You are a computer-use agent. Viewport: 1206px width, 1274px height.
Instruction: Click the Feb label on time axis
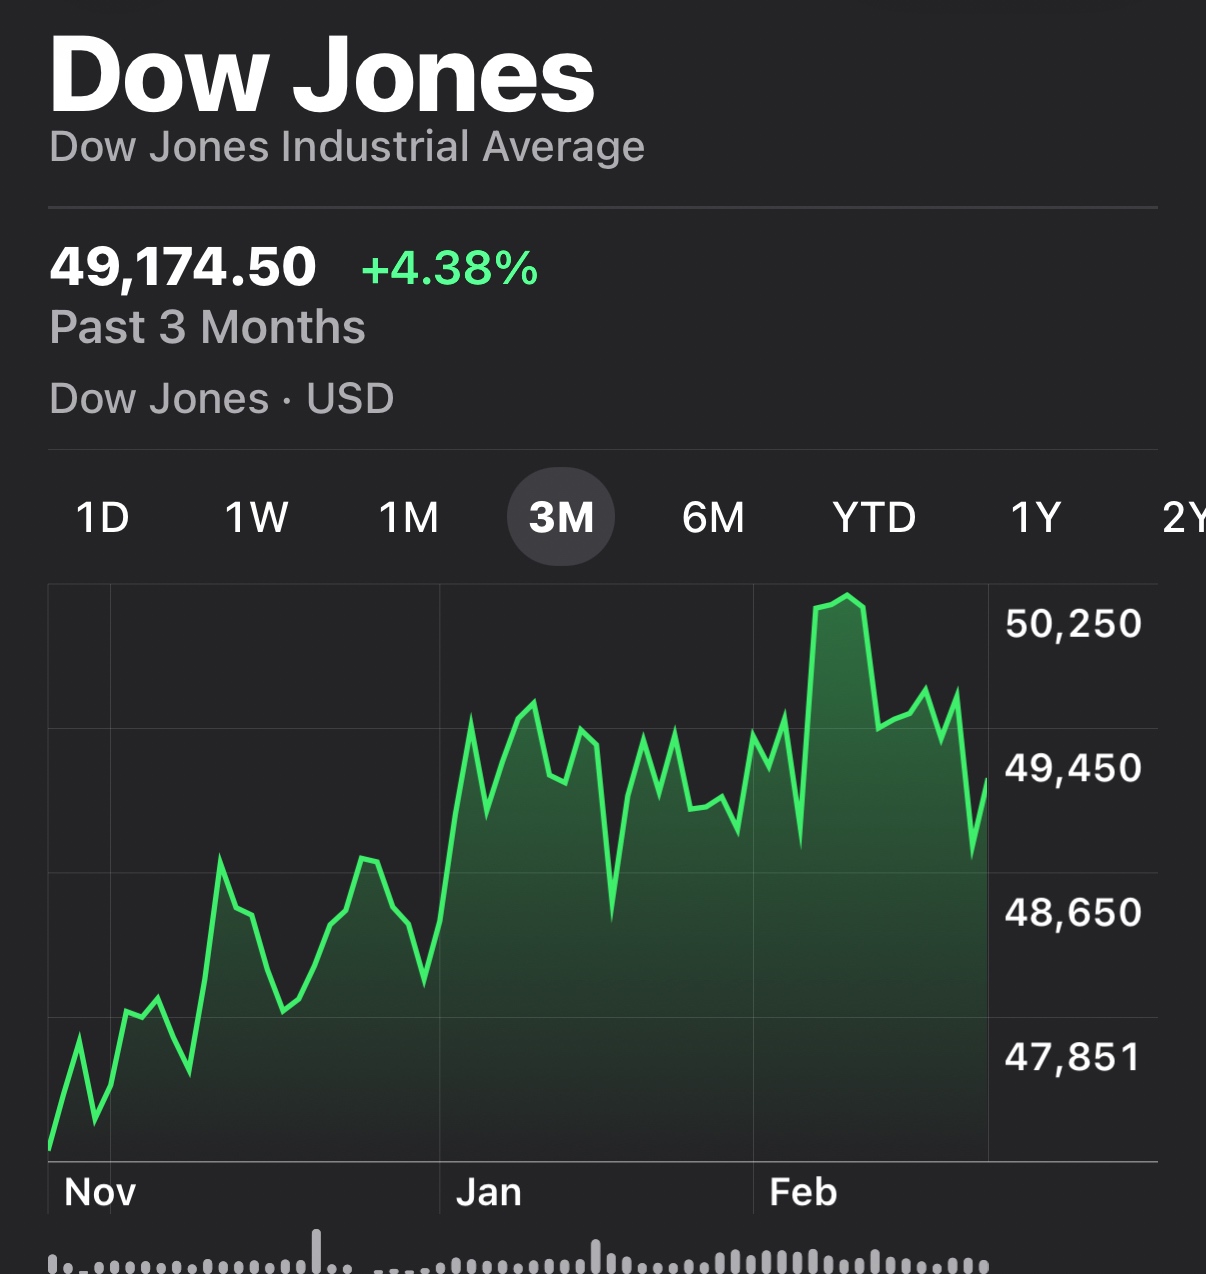point(803,1192)
